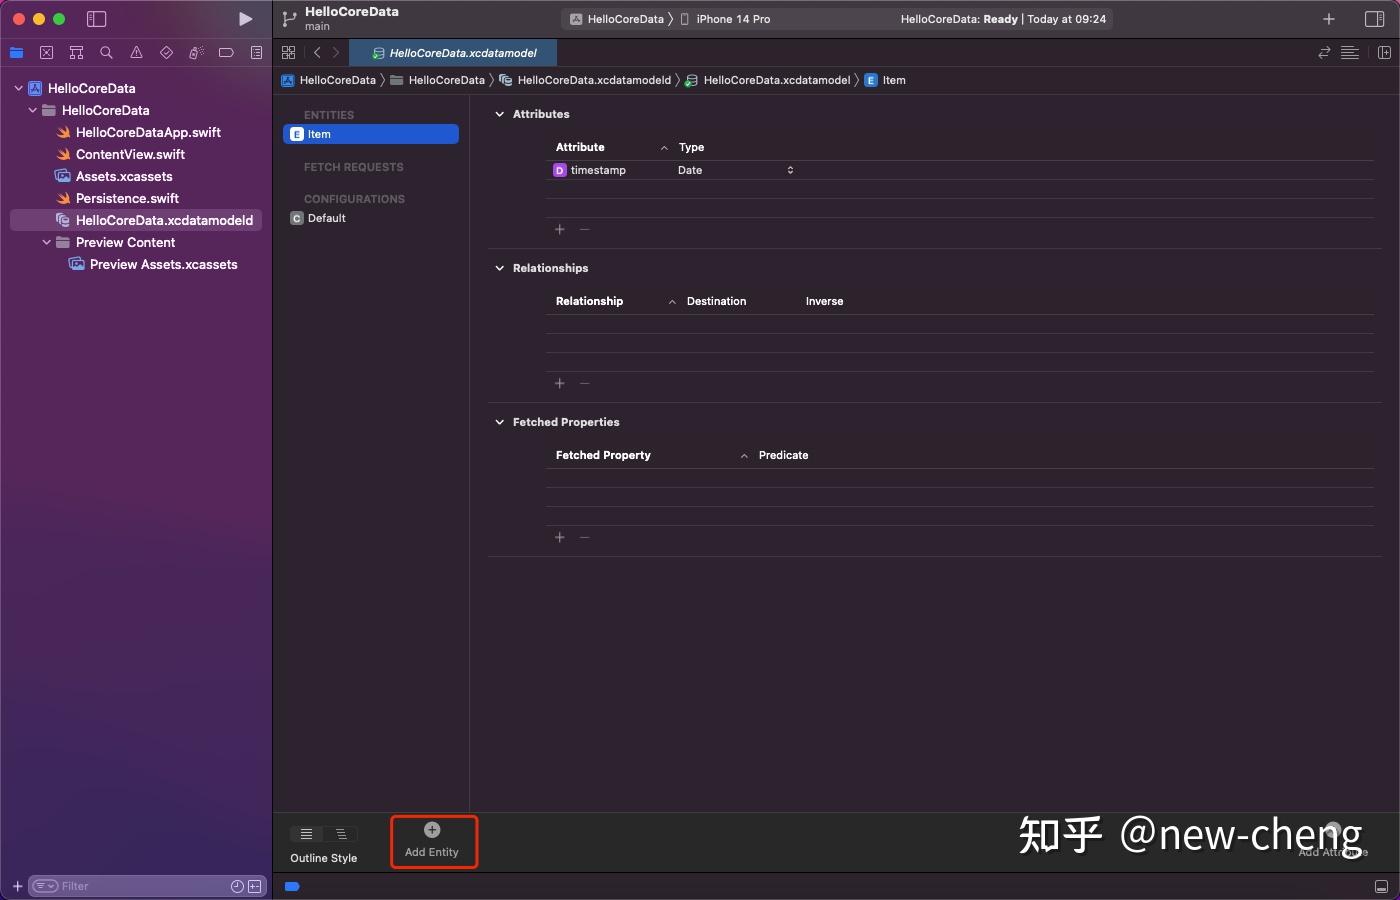Open the breakpoint navigator
The height and width of the screenshot is (900, 1400).
click(x=226, y=52)
